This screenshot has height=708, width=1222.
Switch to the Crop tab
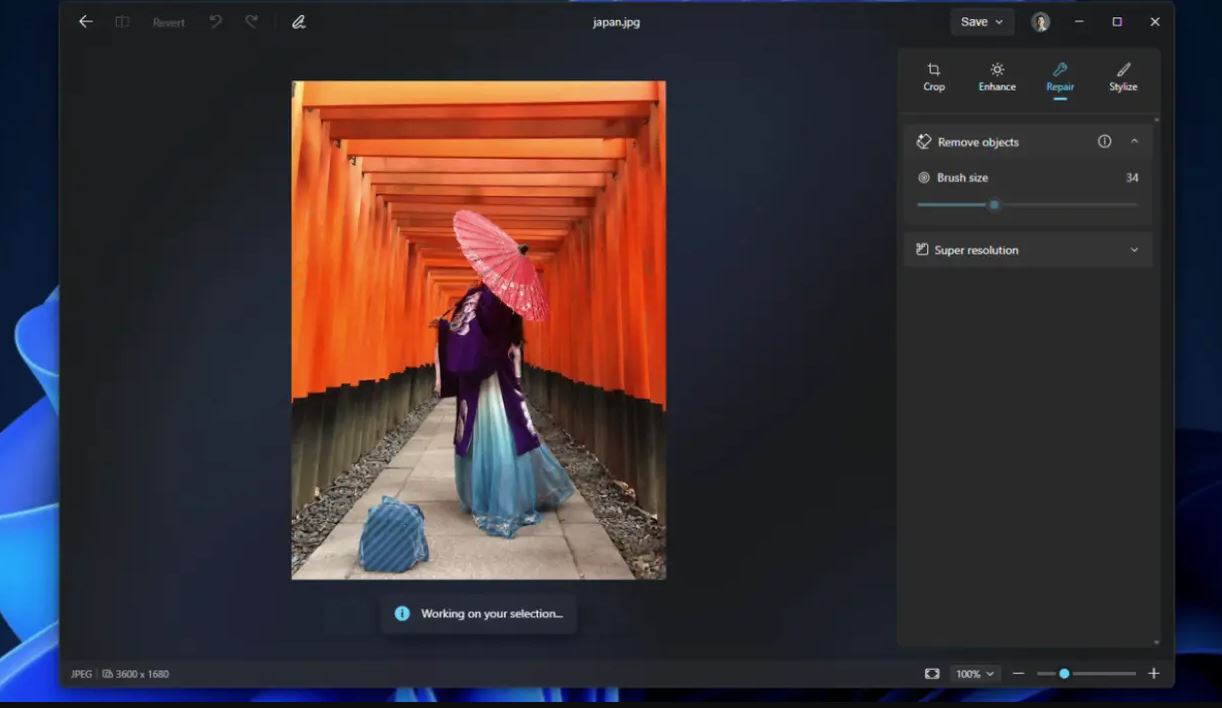click(934, 77)
